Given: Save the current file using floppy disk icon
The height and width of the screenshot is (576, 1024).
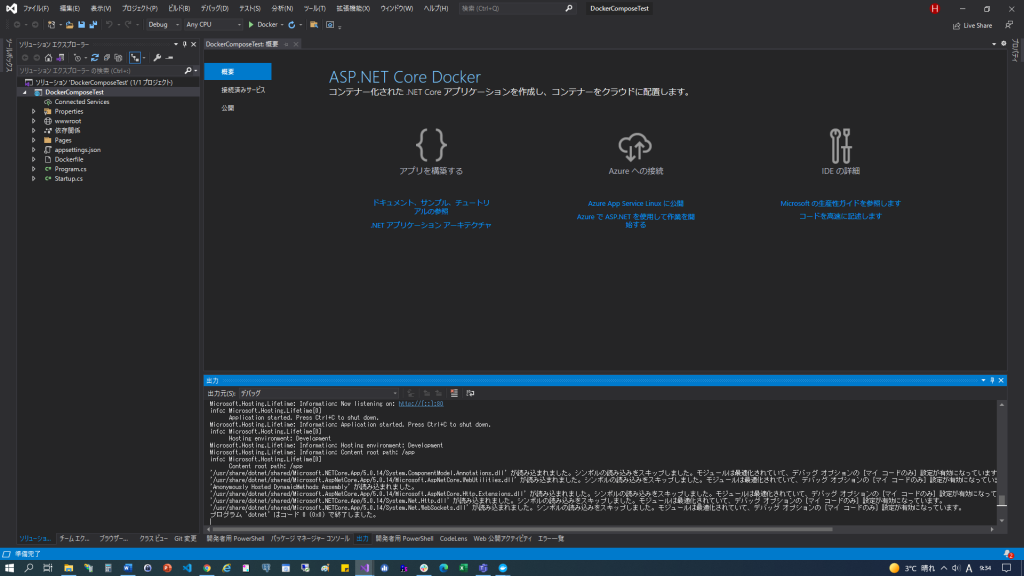Looking at the screenshot, I should [x=82, y=25].
